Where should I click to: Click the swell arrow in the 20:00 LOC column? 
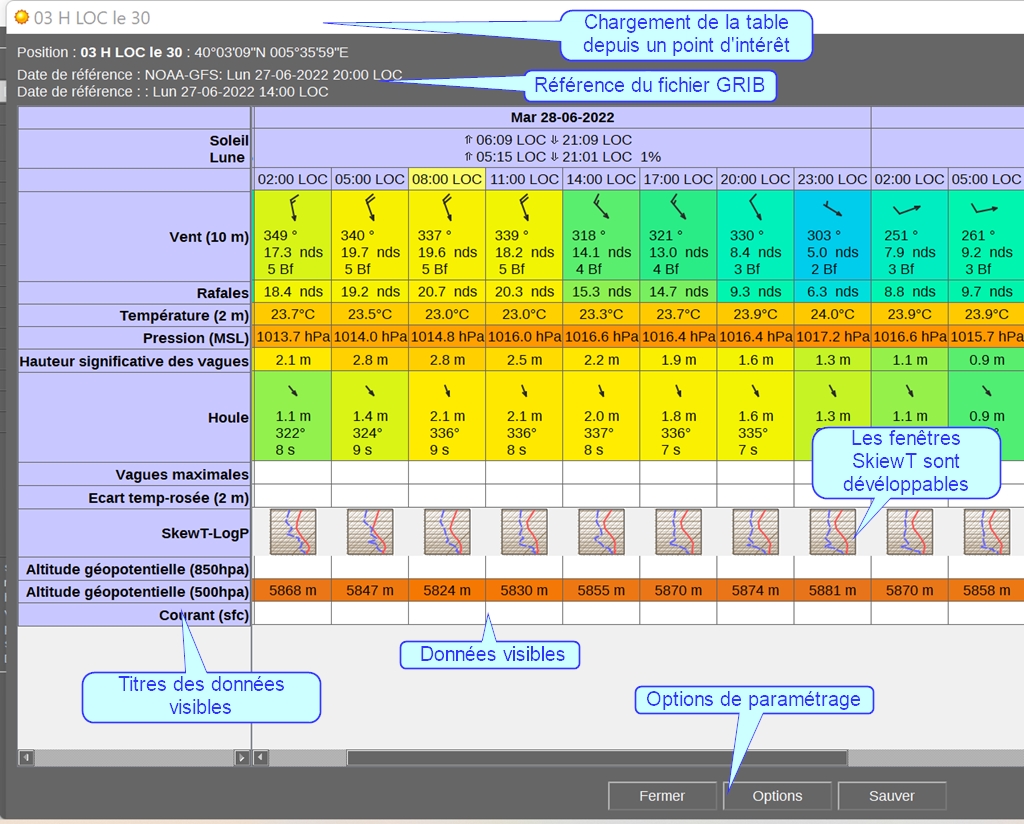coord(756,390)
